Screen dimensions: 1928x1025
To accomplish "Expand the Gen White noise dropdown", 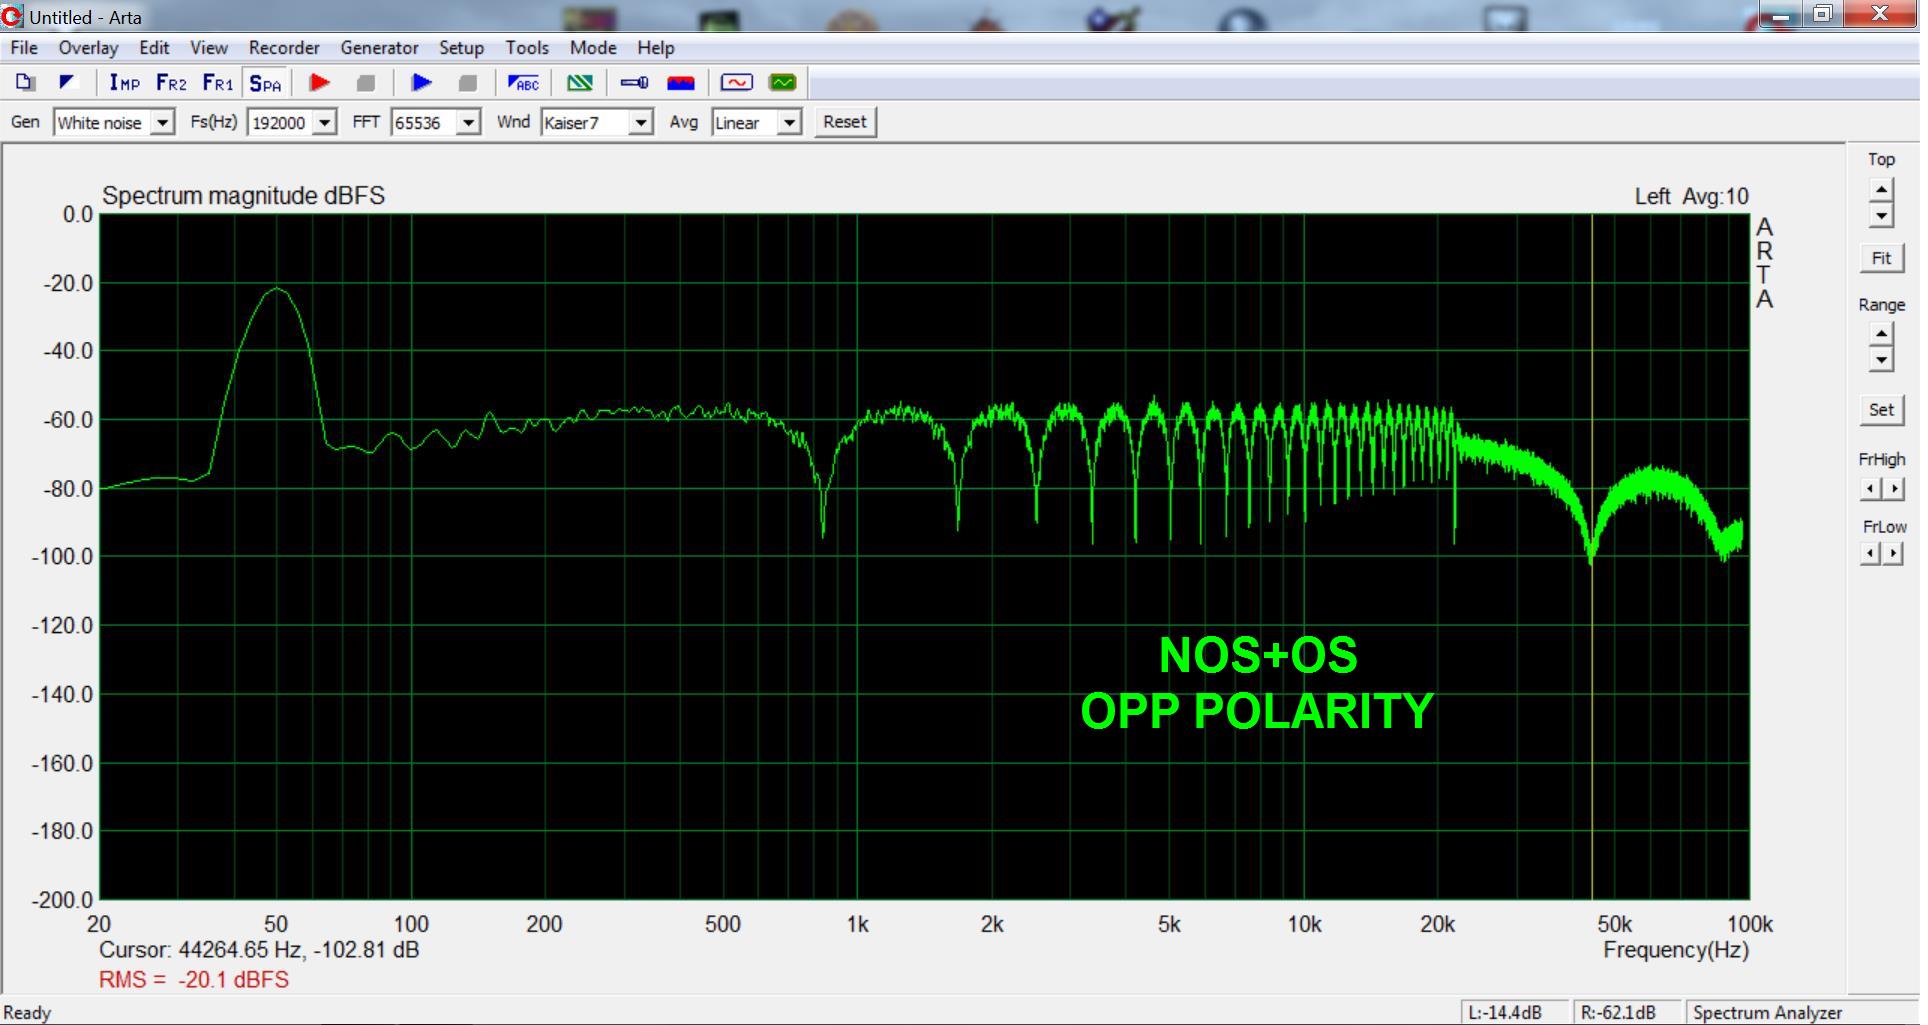I will [x=163, y=123].
